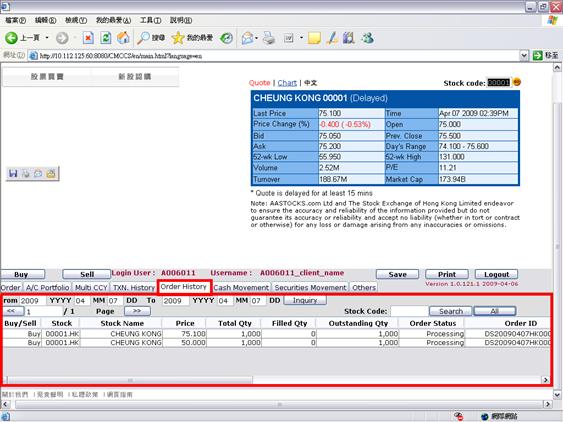563x422 pixels.
Task: Click the order table's horizontal scrollbar right arrow
Action: coord(545,380)
